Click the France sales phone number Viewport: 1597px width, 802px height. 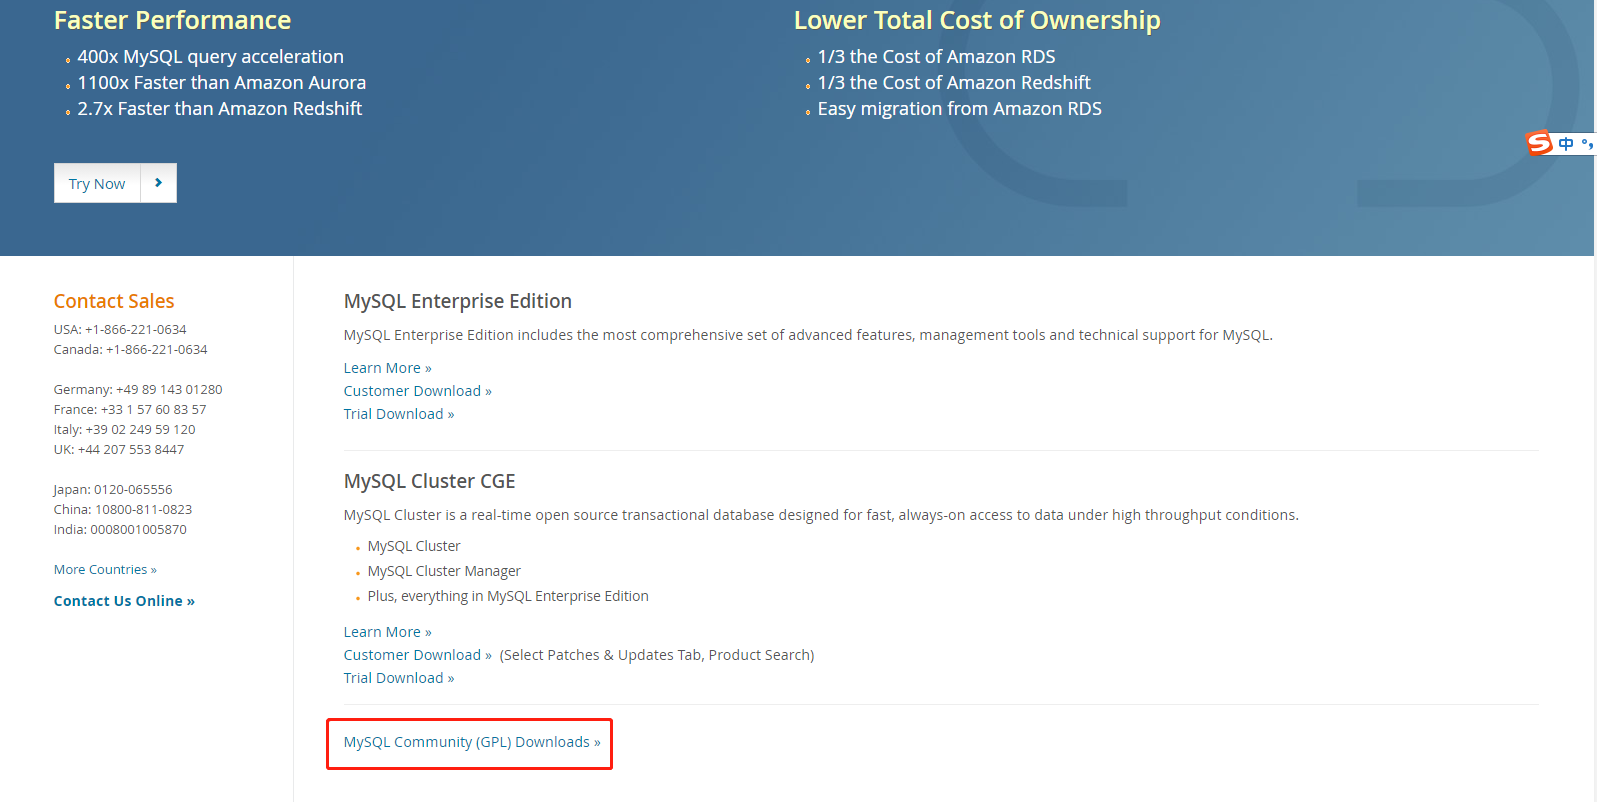154,409
